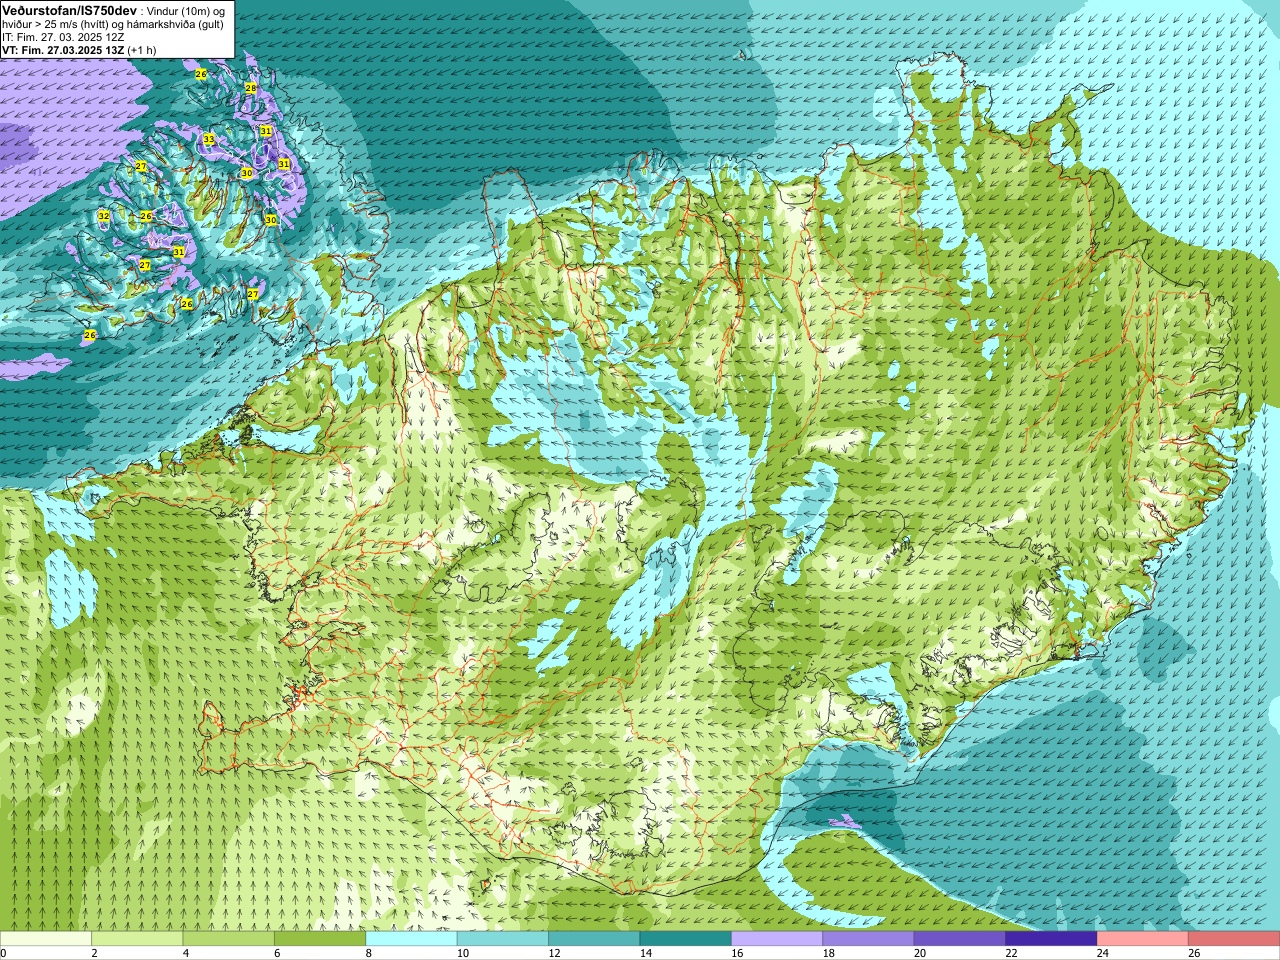Select the 6–8 m/s olive green legend swatch
The height and width of the screenshot is (960, 1280).
tap(320, 939)
